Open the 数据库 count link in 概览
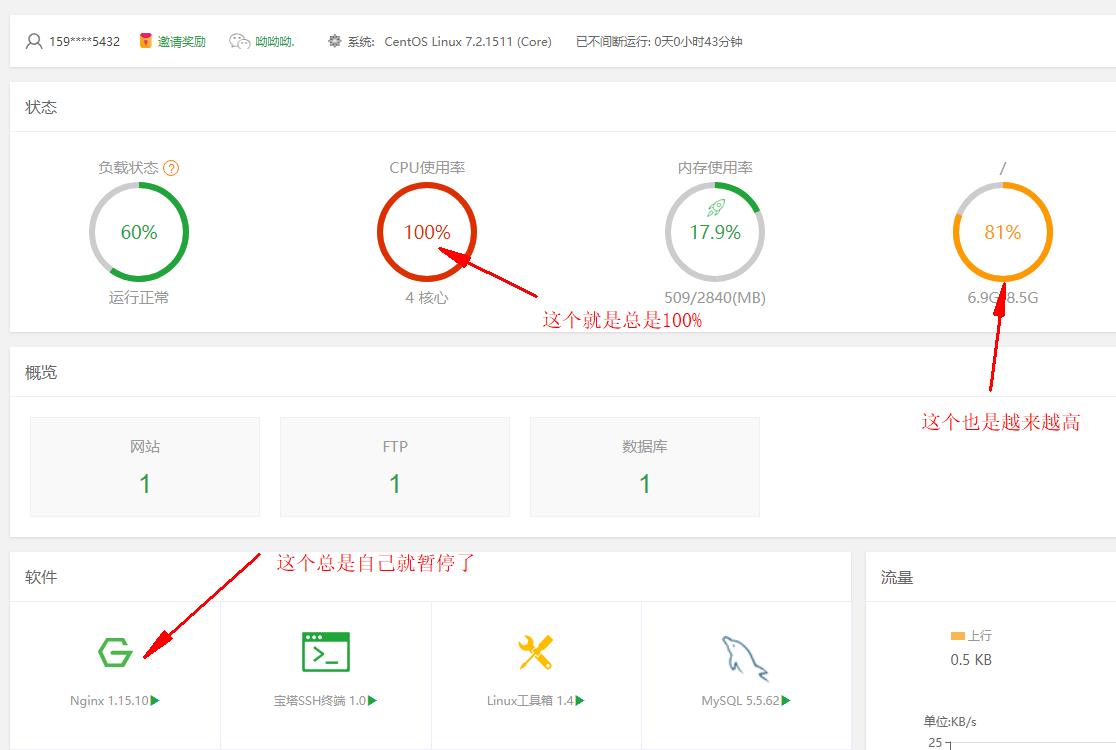Image resolution: width=1116 pixels, height=750 pixels. point(644,483)
